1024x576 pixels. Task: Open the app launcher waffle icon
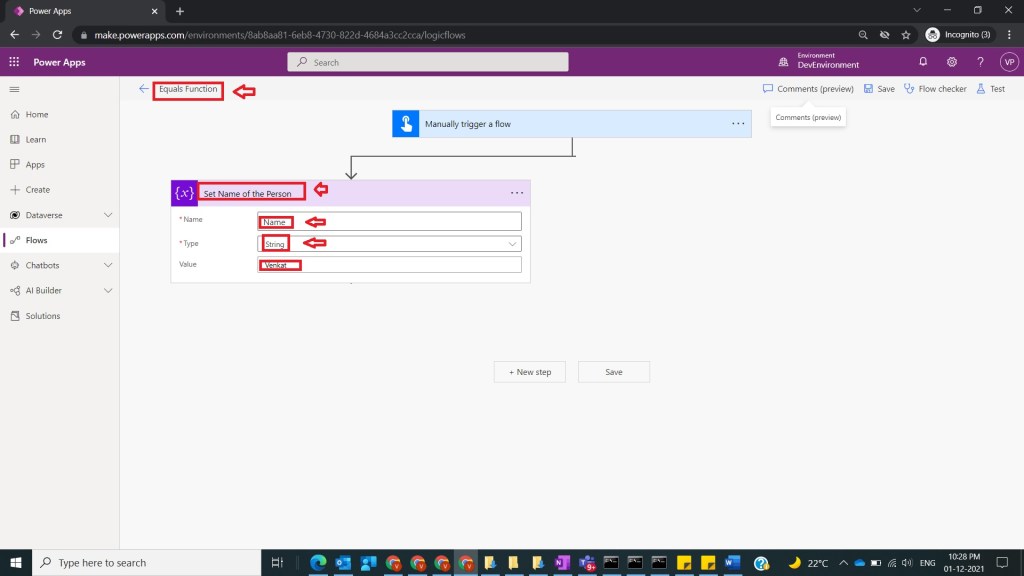click(x=14, y=62)
